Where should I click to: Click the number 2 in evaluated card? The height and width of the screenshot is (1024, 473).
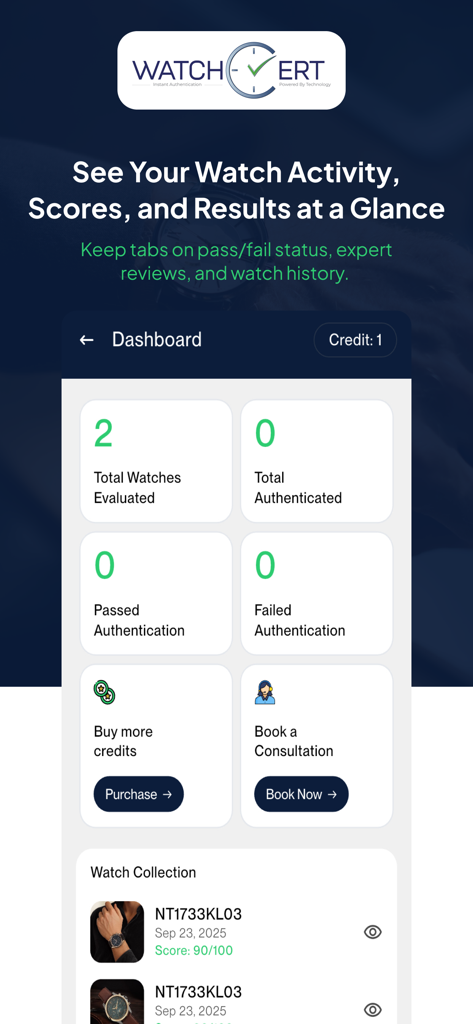click(103, 434)
